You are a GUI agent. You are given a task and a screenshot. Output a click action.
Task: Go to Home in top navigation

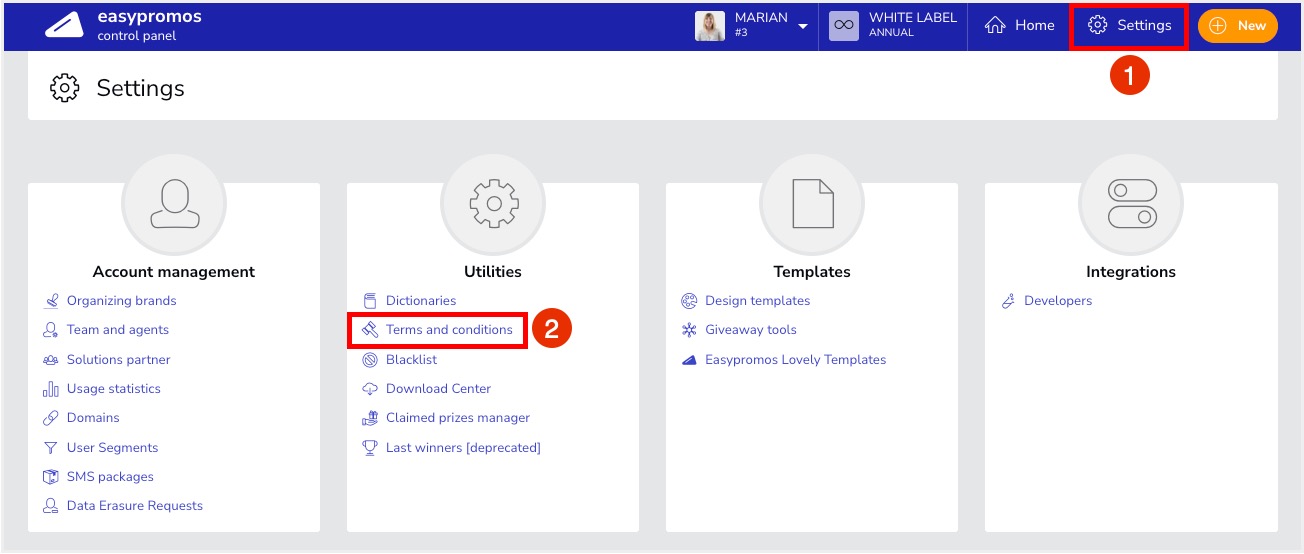coord(1020,26)
